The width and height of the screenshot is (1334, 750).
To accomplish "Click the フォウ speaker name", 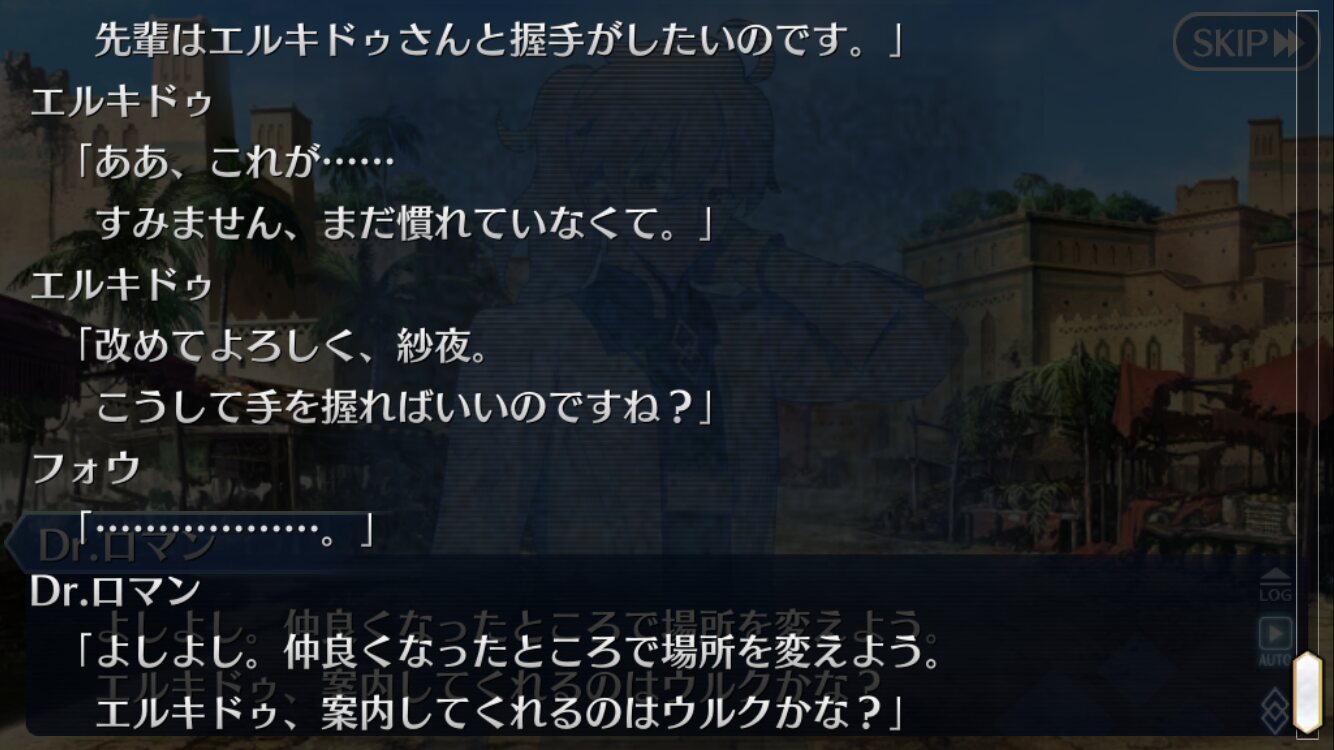I will (85, 468).
